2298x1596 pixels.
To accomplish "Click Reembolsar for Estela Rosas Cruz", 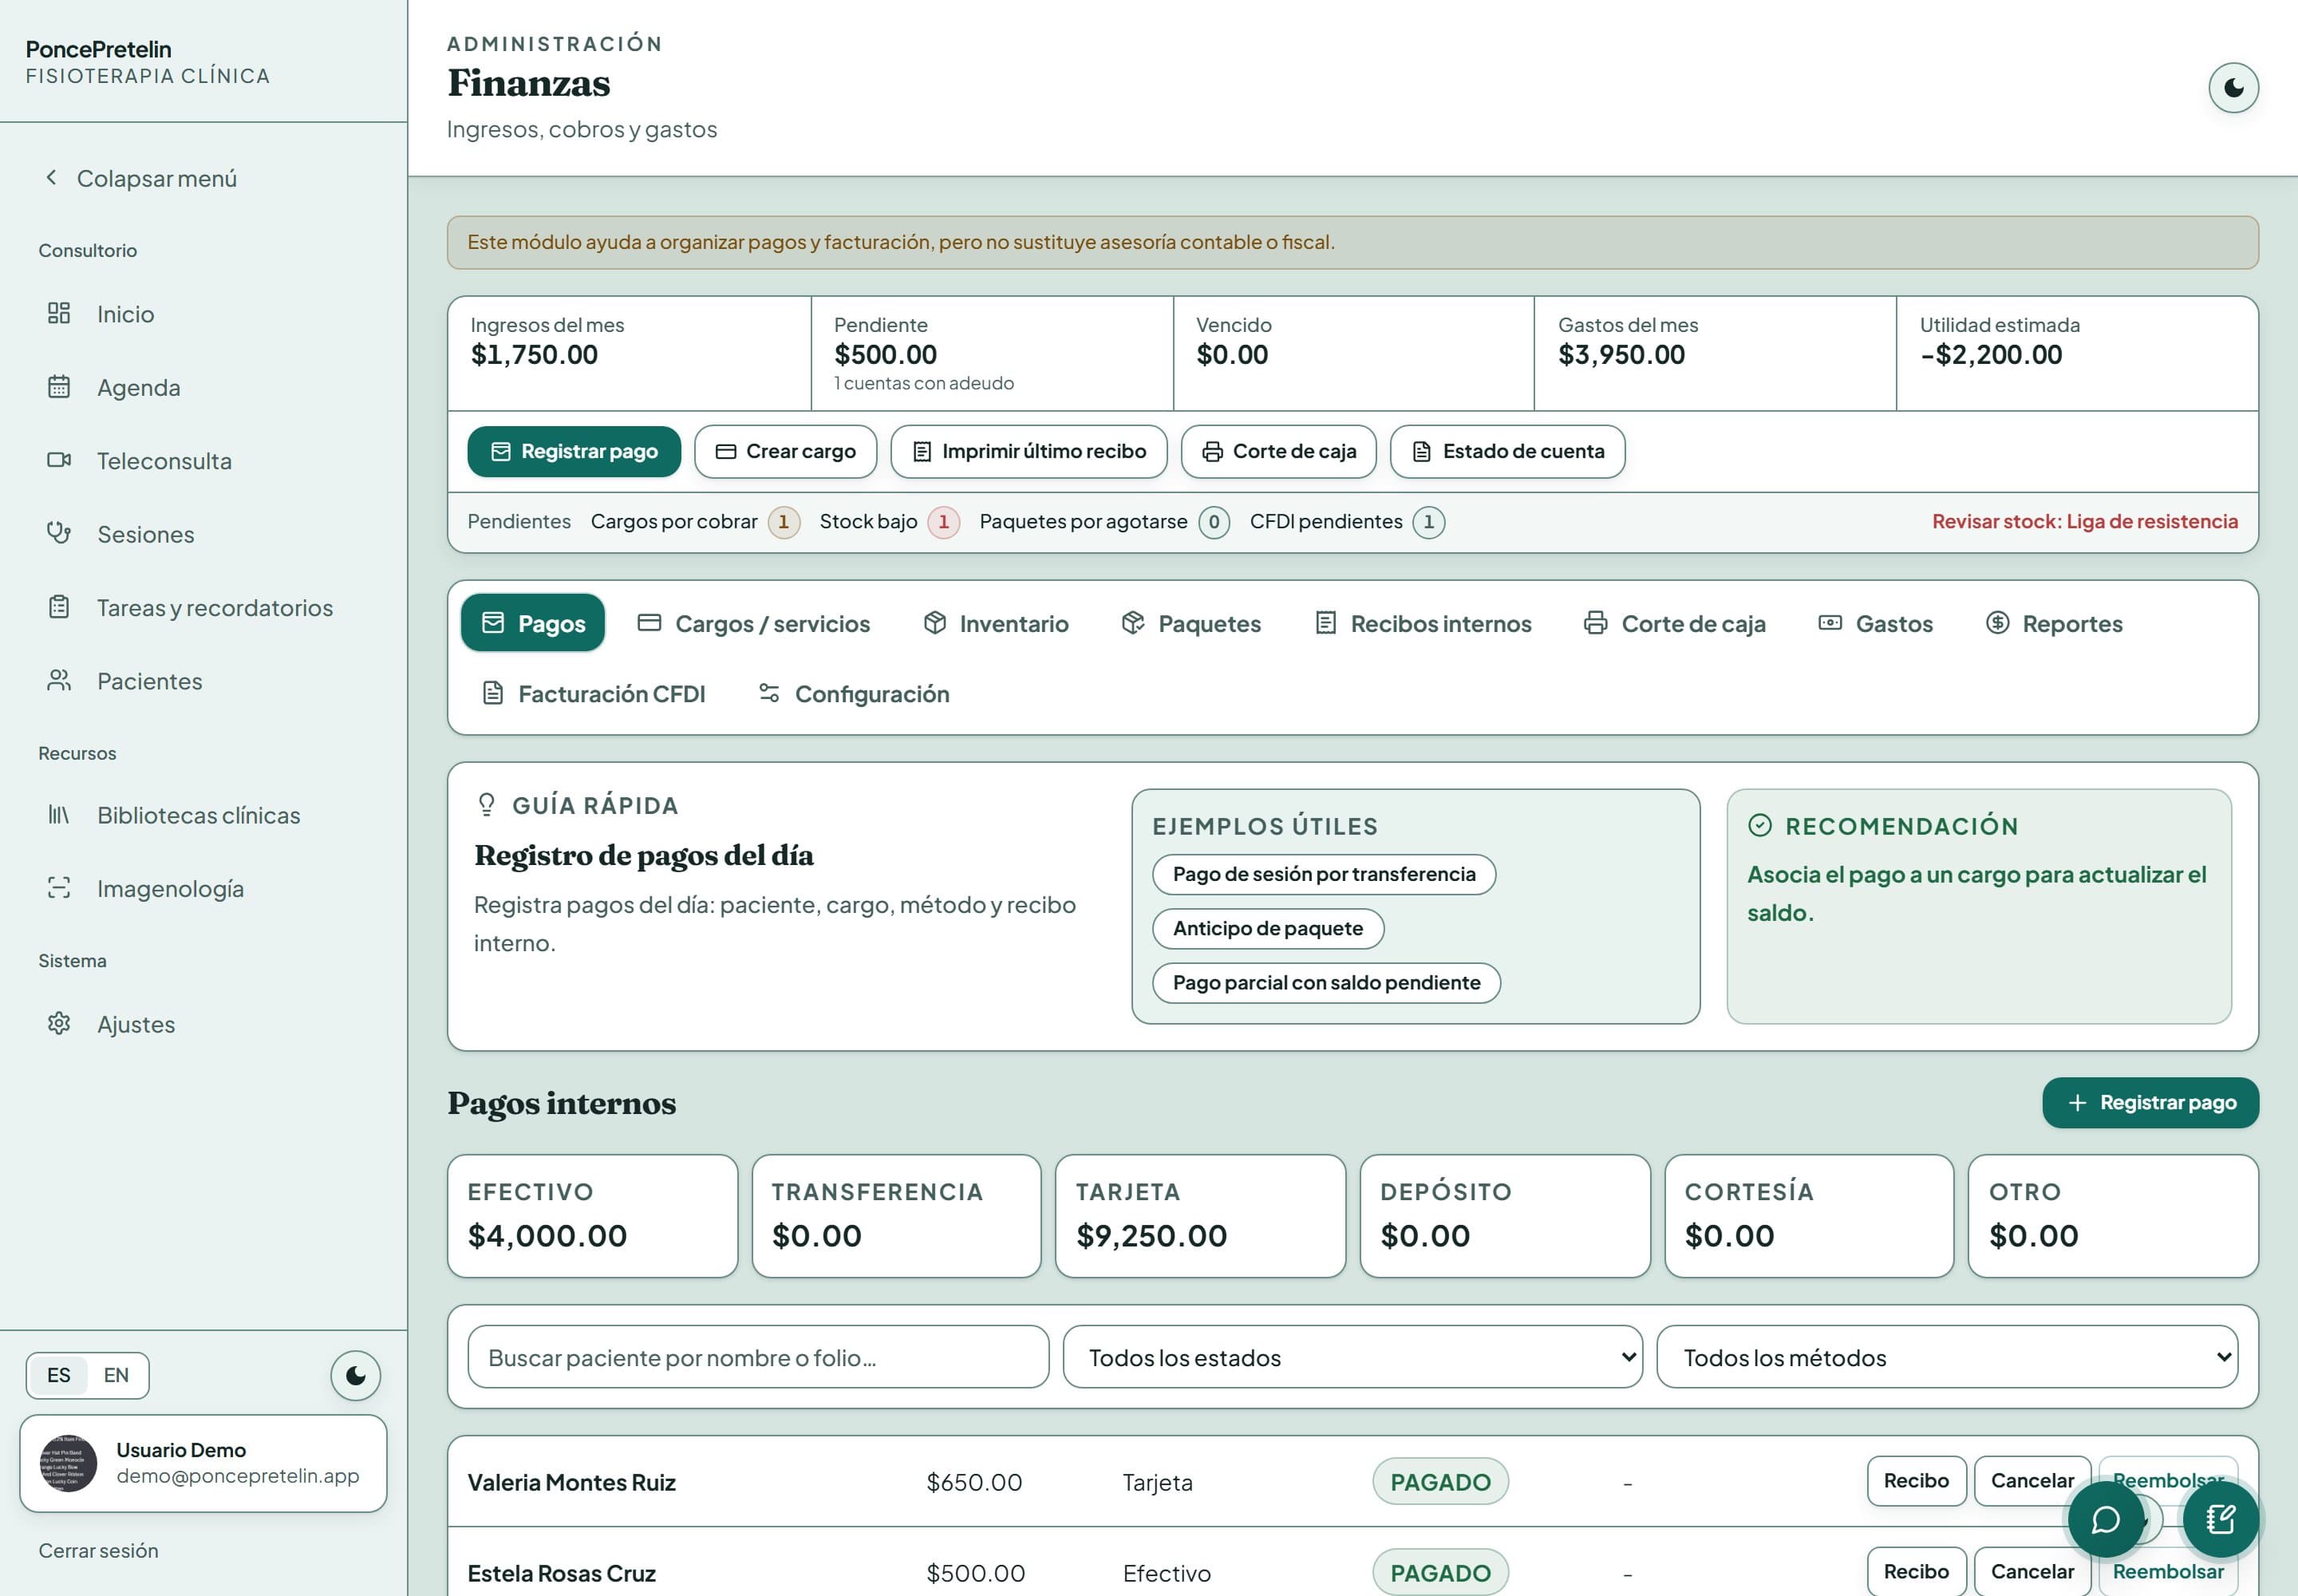I will (2168, 1571).
